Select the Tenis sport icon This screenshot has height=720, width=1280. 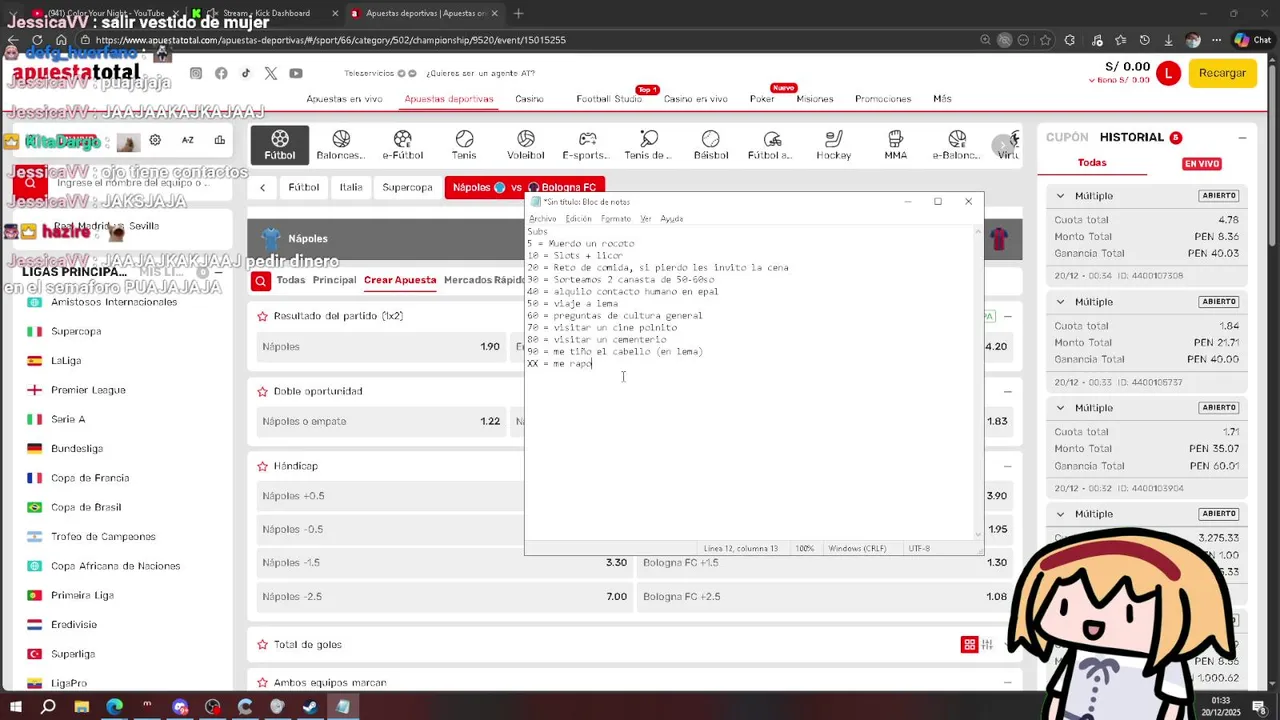click(464, 145)
